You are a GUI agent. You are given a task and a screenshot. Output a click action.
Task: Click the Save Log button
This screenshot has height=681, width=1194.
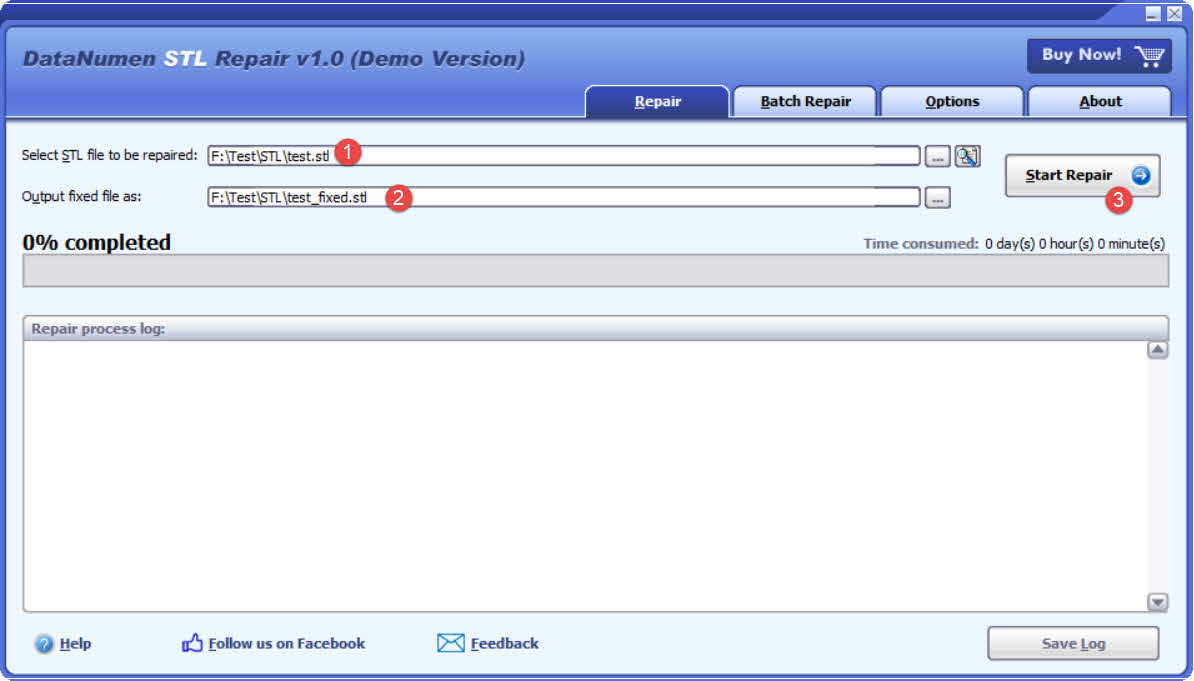(x=1073, y=643)
